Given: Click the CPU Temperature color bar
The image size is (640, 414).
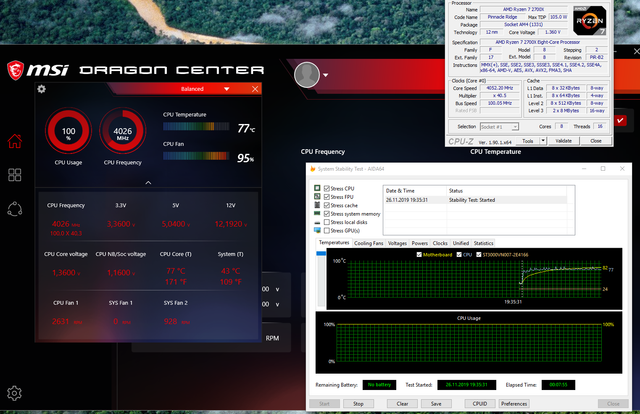Looking at the screenshot, I should click(196, 127).
